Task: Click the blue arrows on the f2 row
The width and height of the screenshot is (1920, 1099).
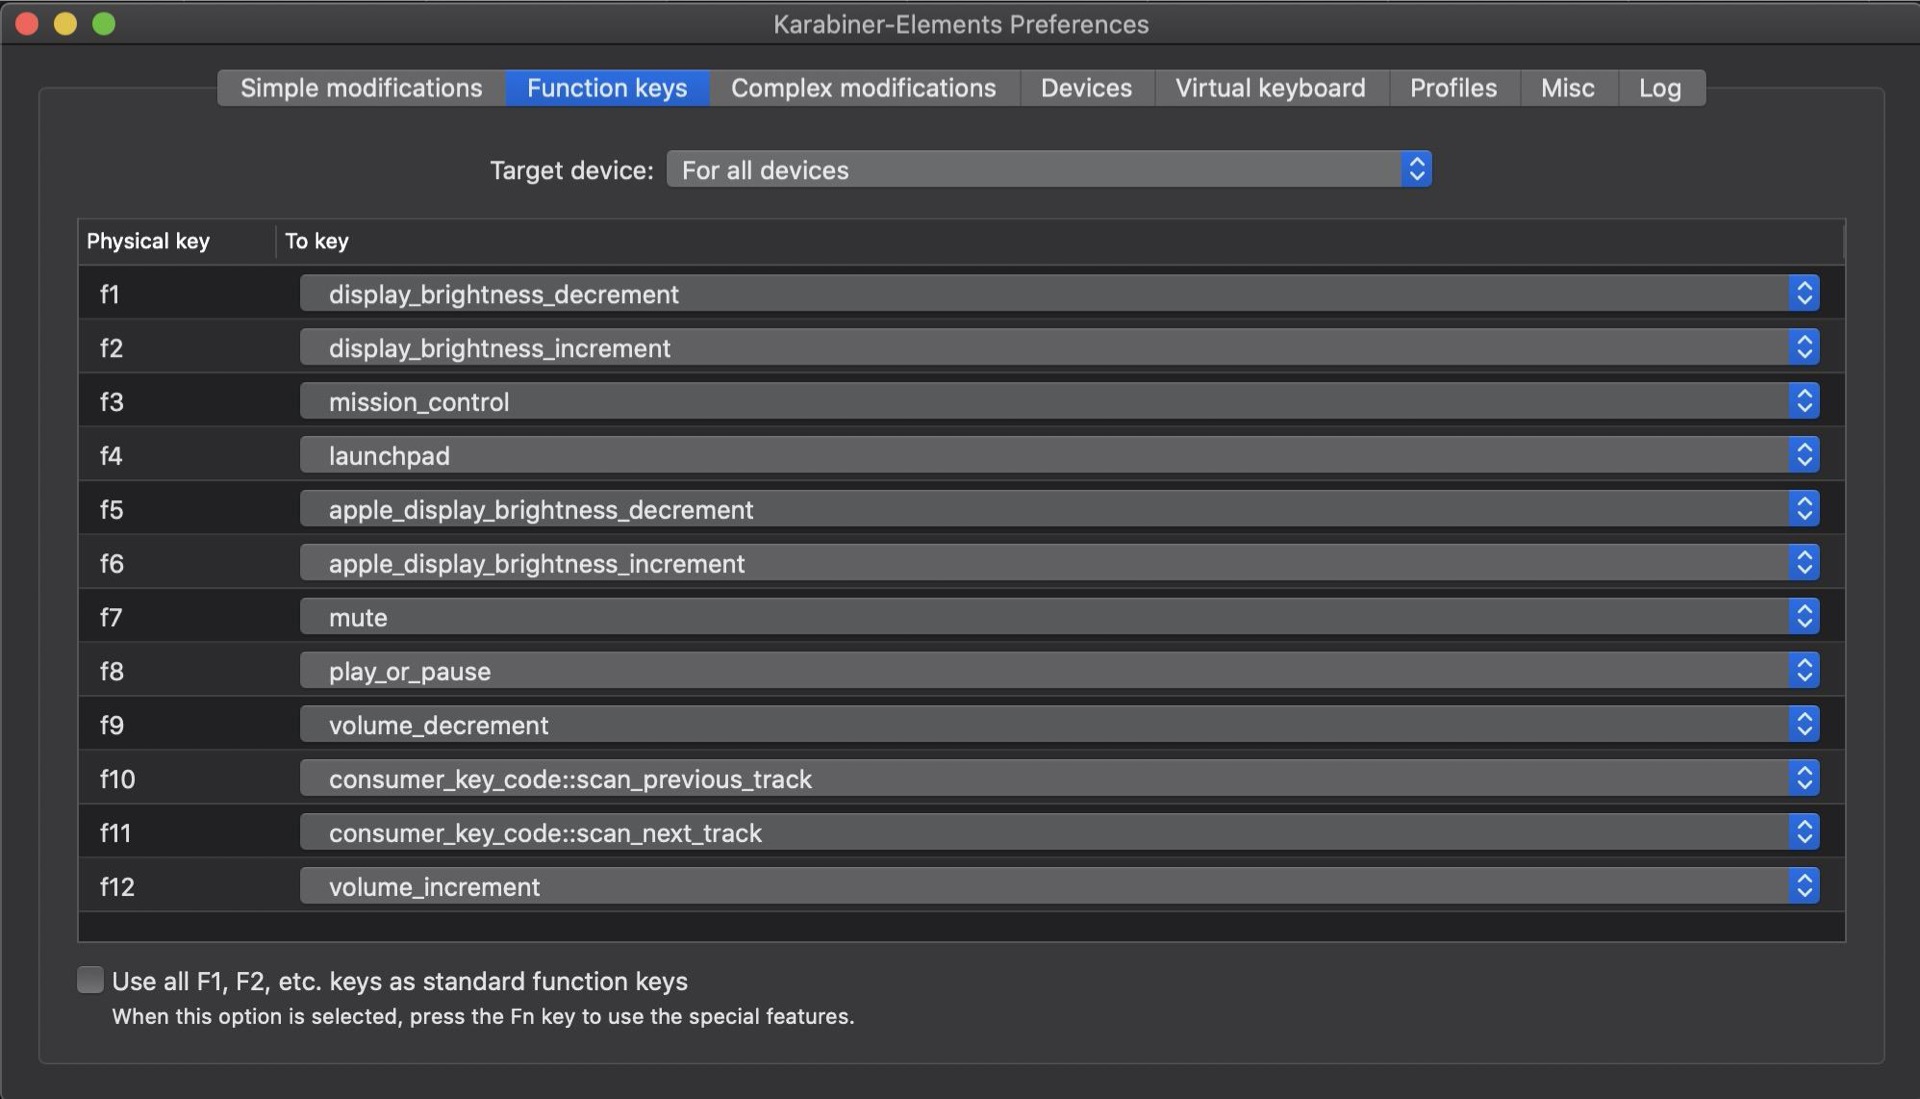Action: [1804, 348]
